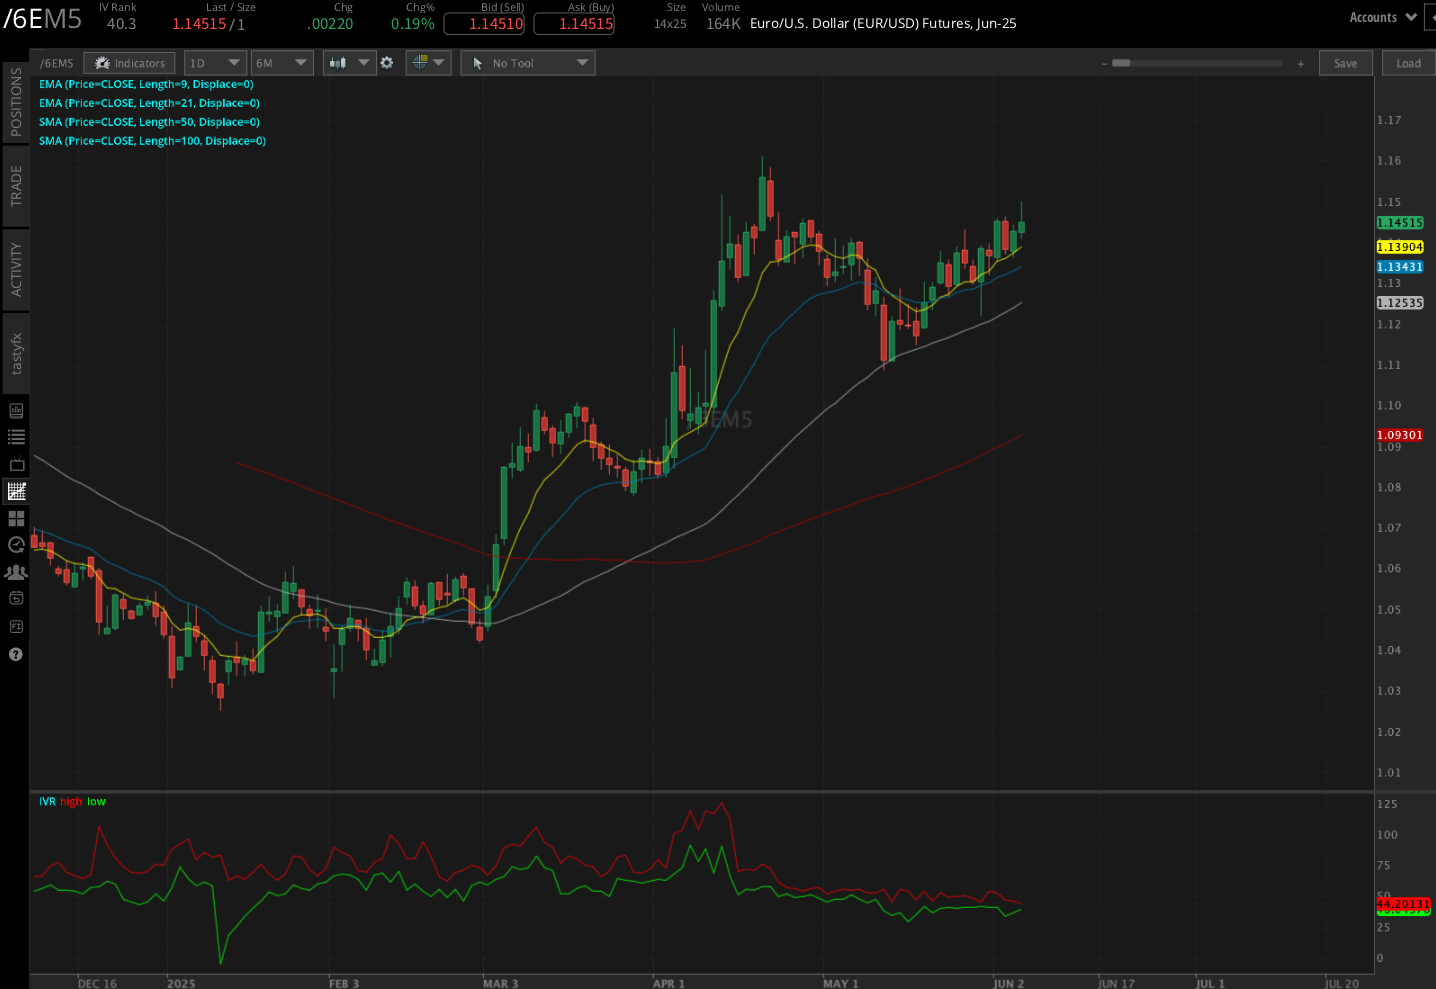This screenshot has height=989, width=1436.
Task: Open the 1D timeframe dropdown
Action: (214, 62)
